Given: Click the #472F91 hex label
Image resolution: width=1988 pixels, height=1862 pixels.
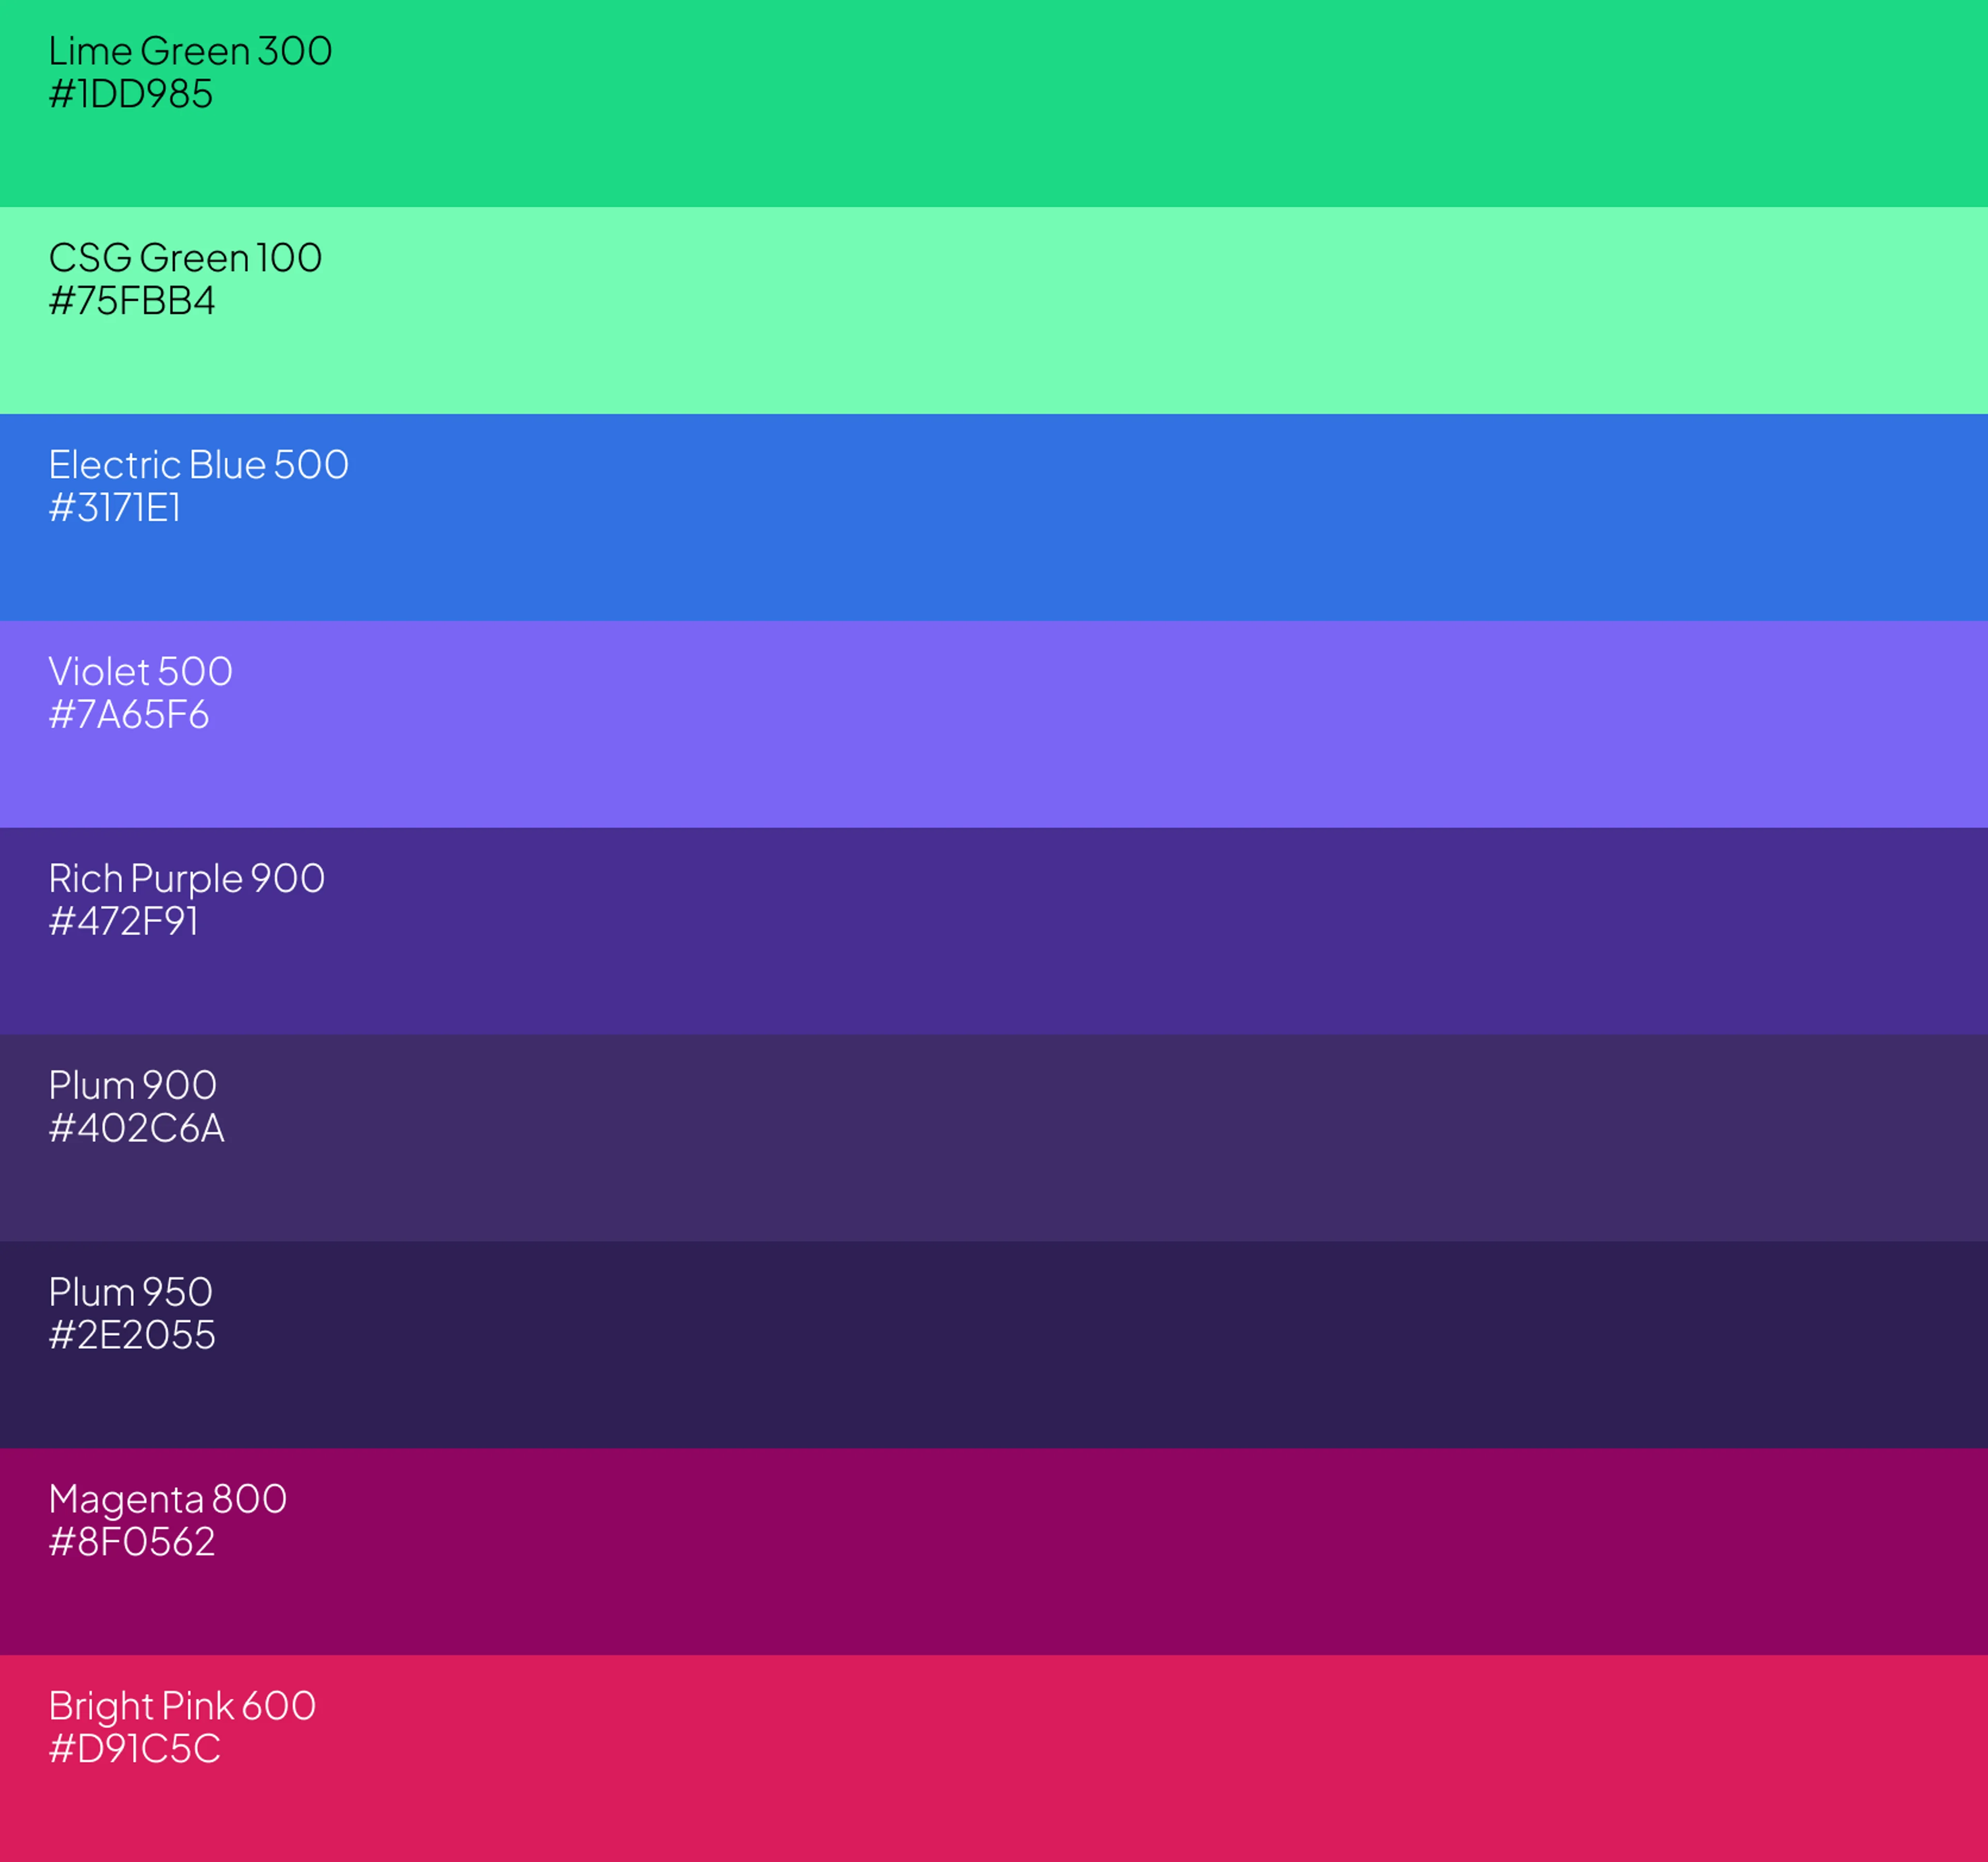Looking at the screenshot, I should coord(124,922).
